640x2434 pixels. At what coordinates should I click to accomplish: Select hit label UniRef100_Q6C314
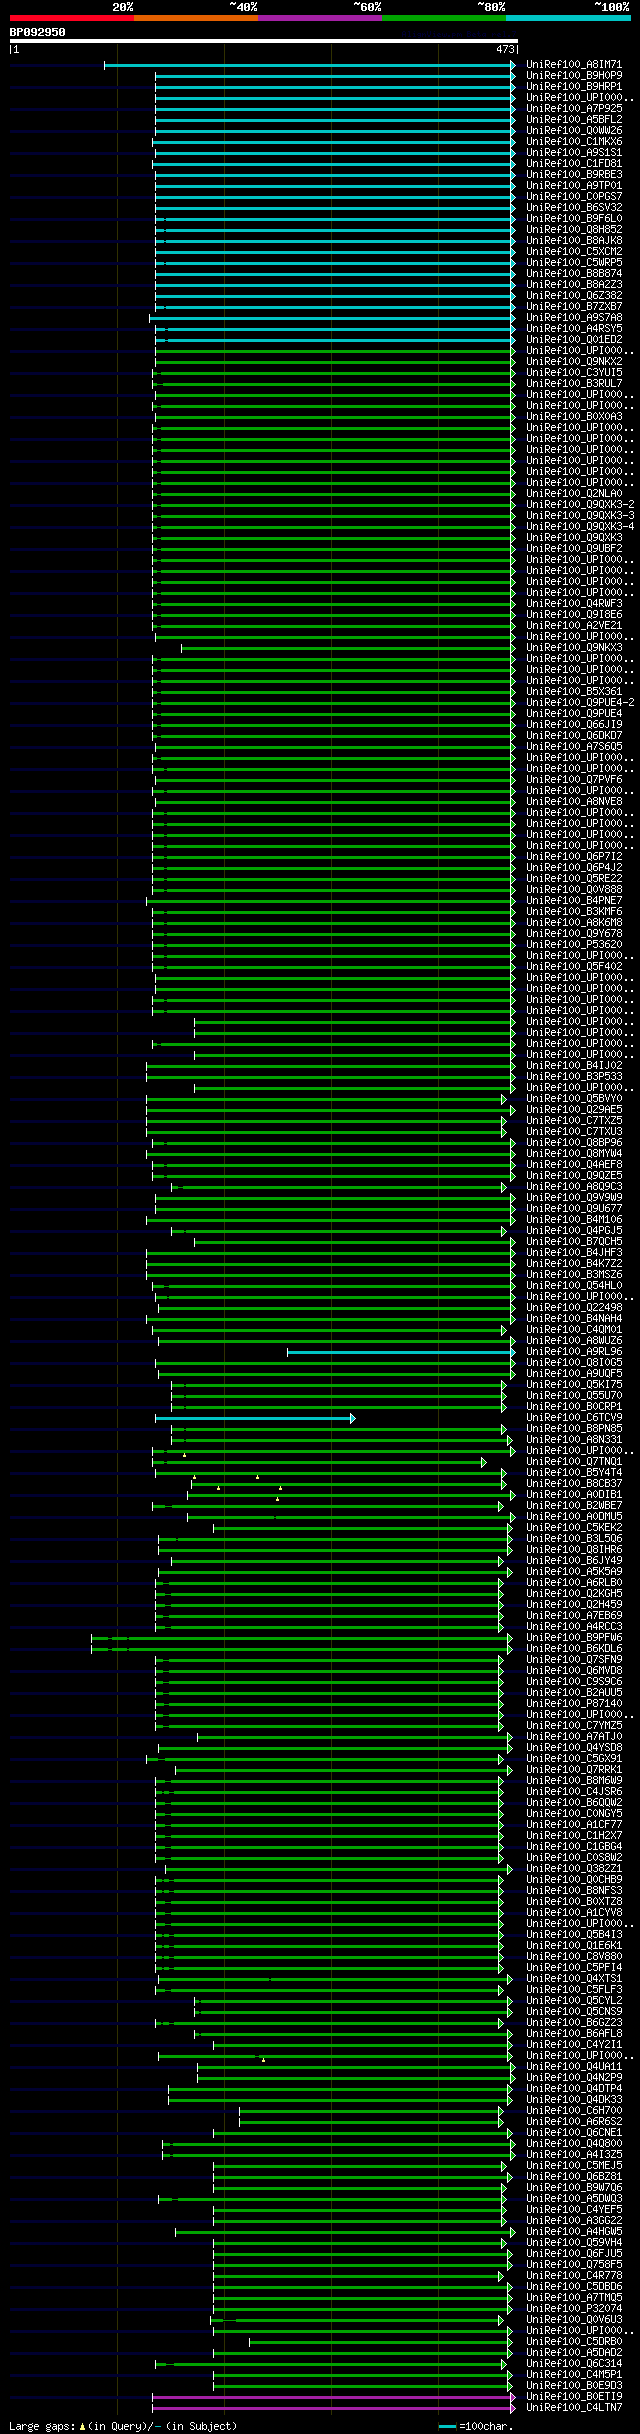click(x=574, y=2363)
